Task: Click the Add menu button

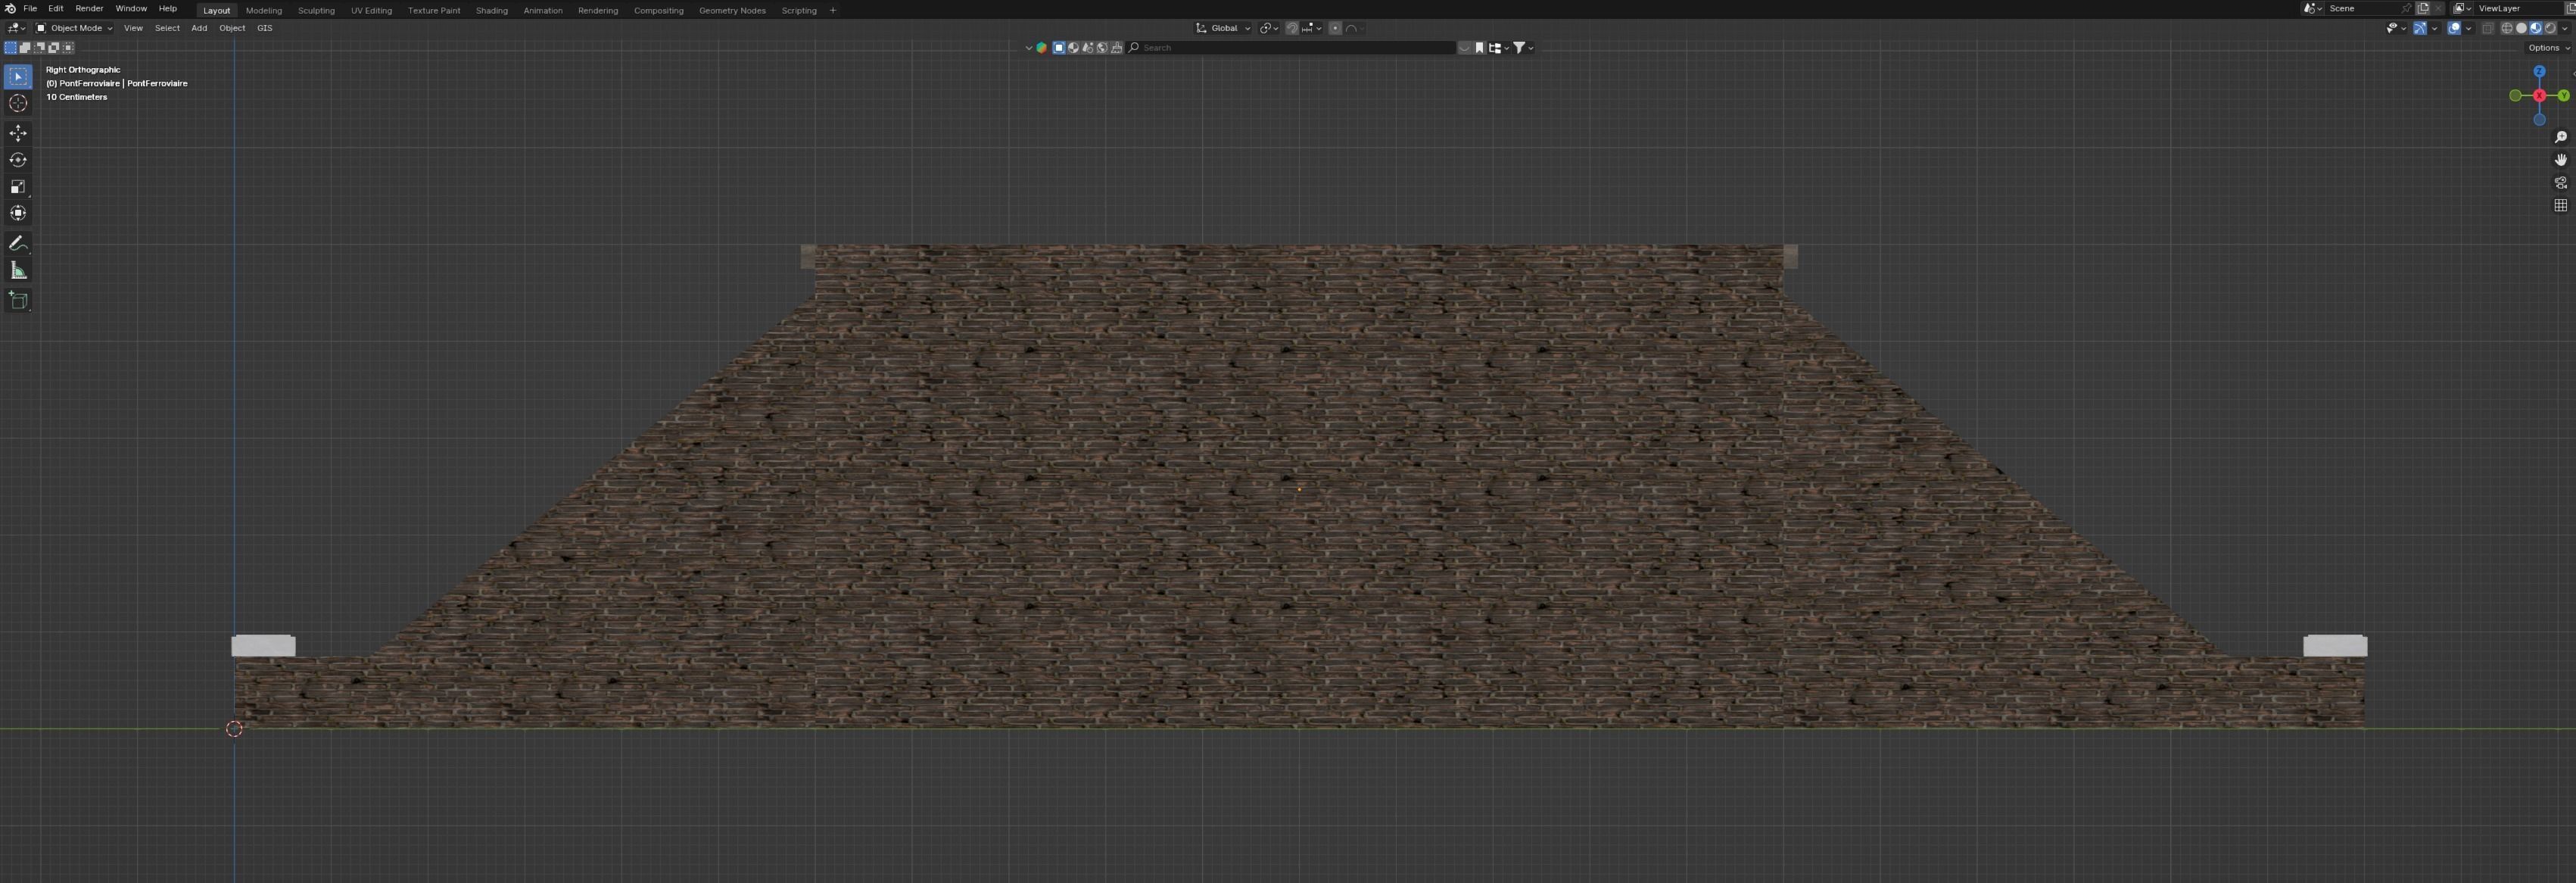Action: click(x=199, y=28)
